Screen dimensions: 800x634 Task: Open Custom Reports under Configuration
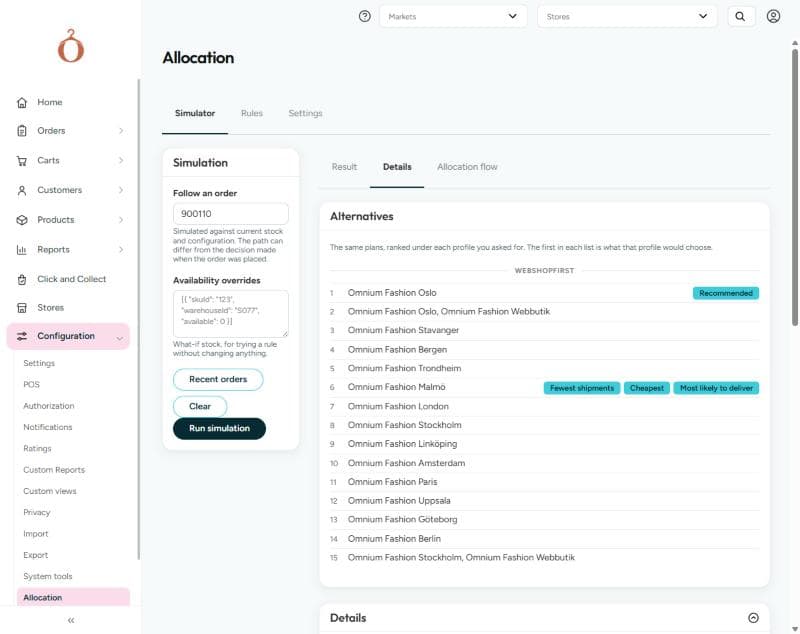point(54,470)
